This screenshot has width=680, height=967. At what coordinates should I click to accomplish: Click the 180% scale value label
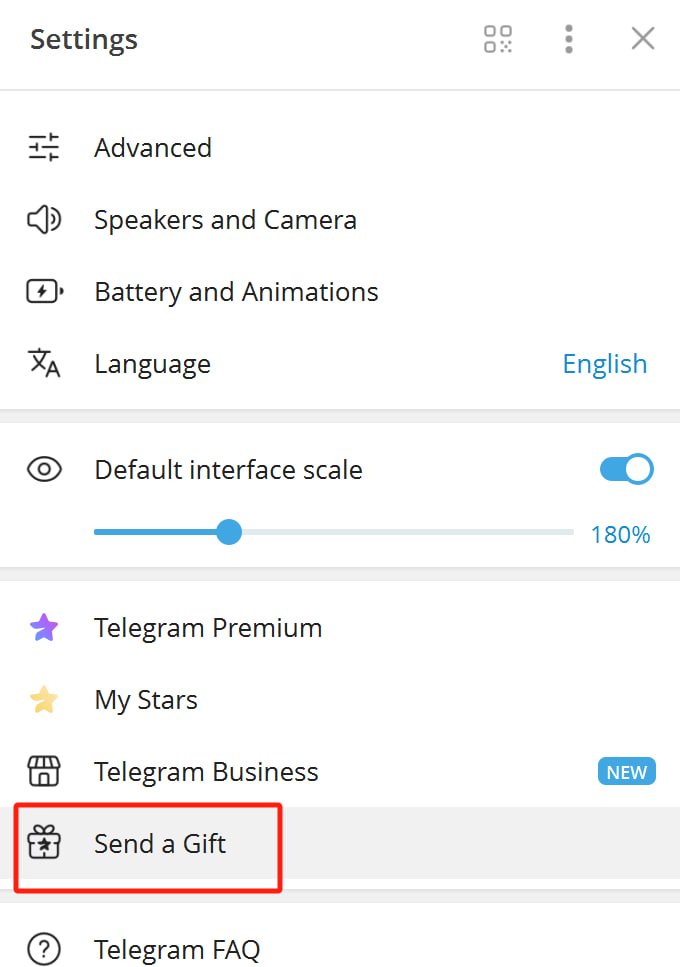click(620, 535)
